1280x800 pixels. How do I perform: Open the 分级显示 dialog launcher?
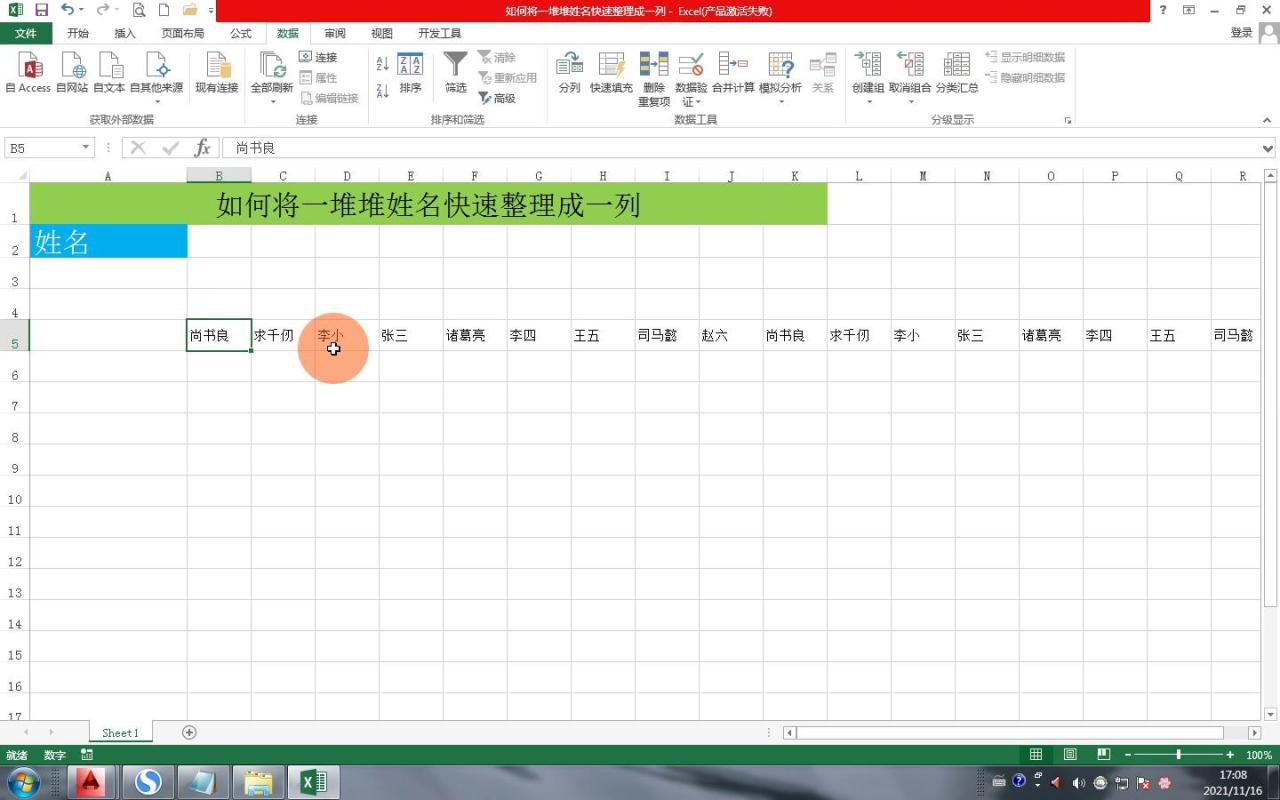coord(1068,120)
